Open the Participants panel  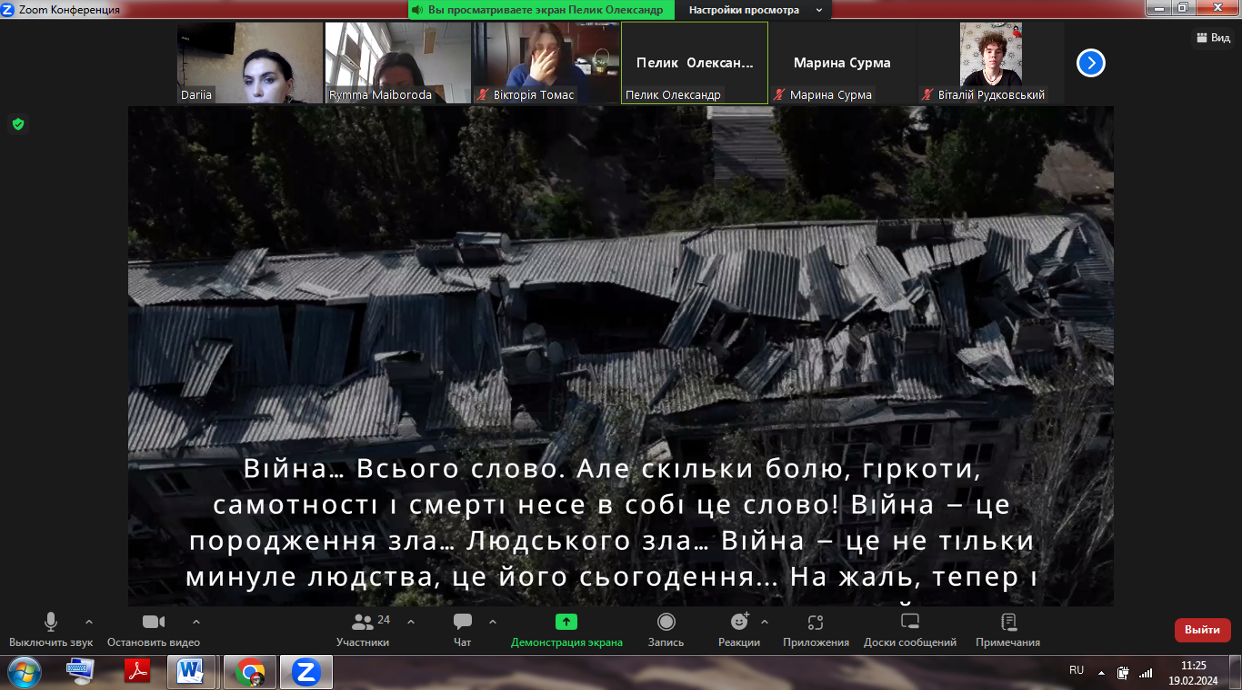[362, 629]
